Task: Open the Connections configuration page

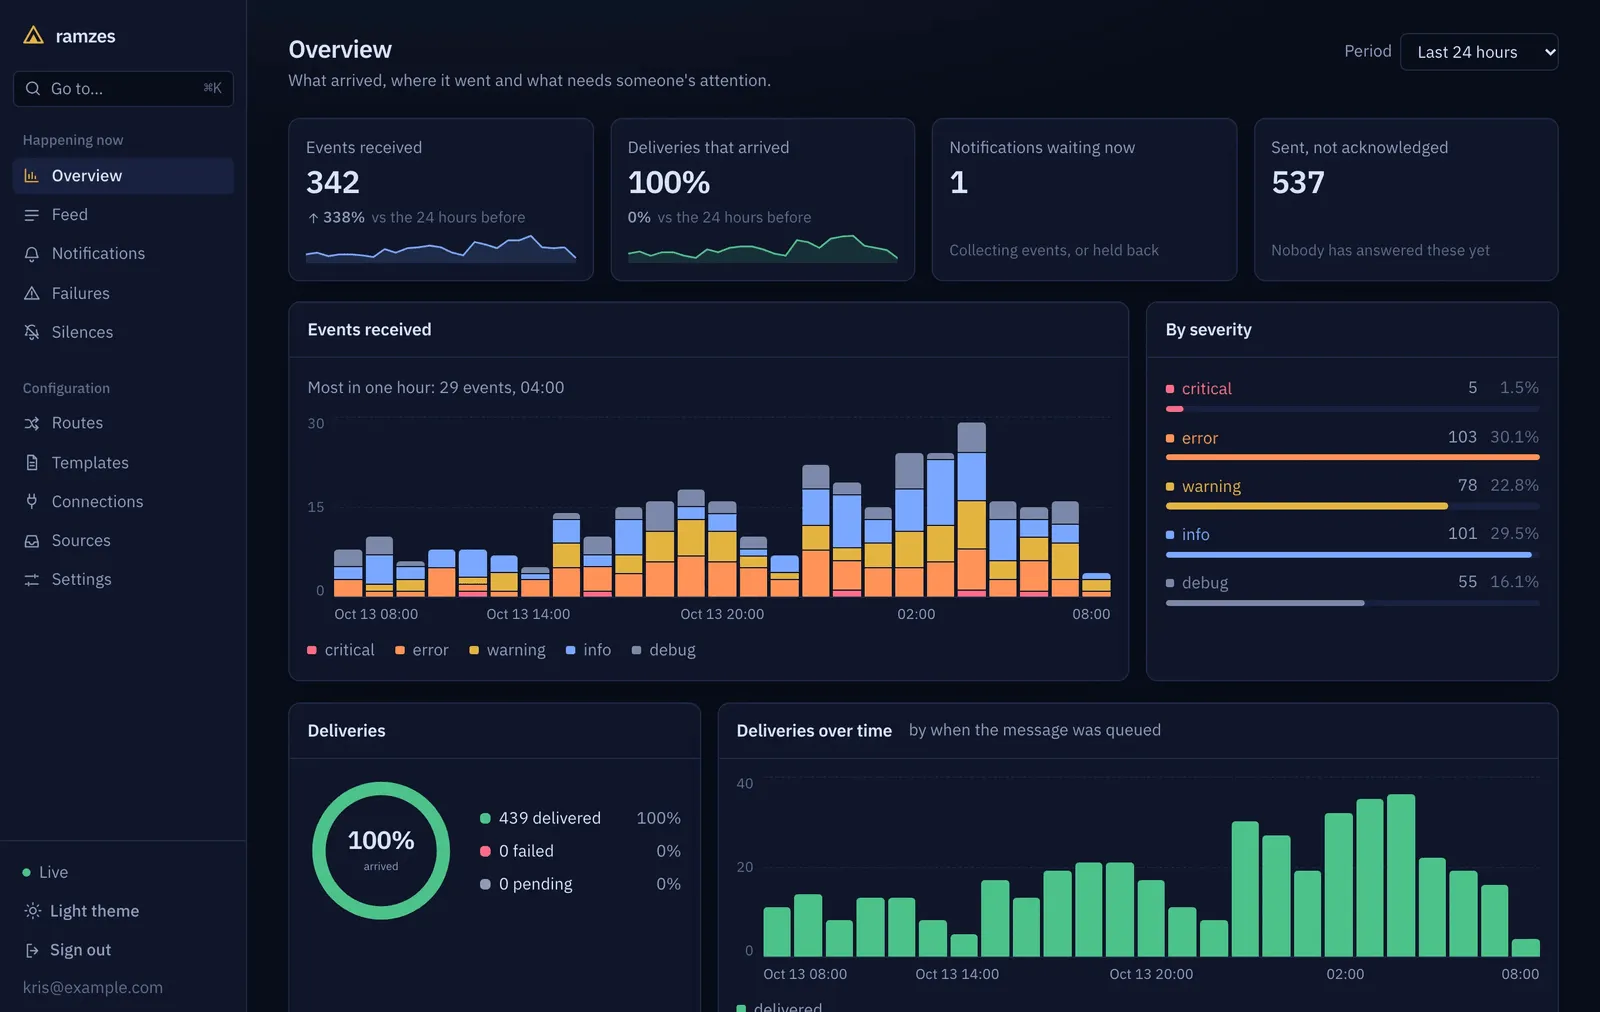Action: (123, 502)
